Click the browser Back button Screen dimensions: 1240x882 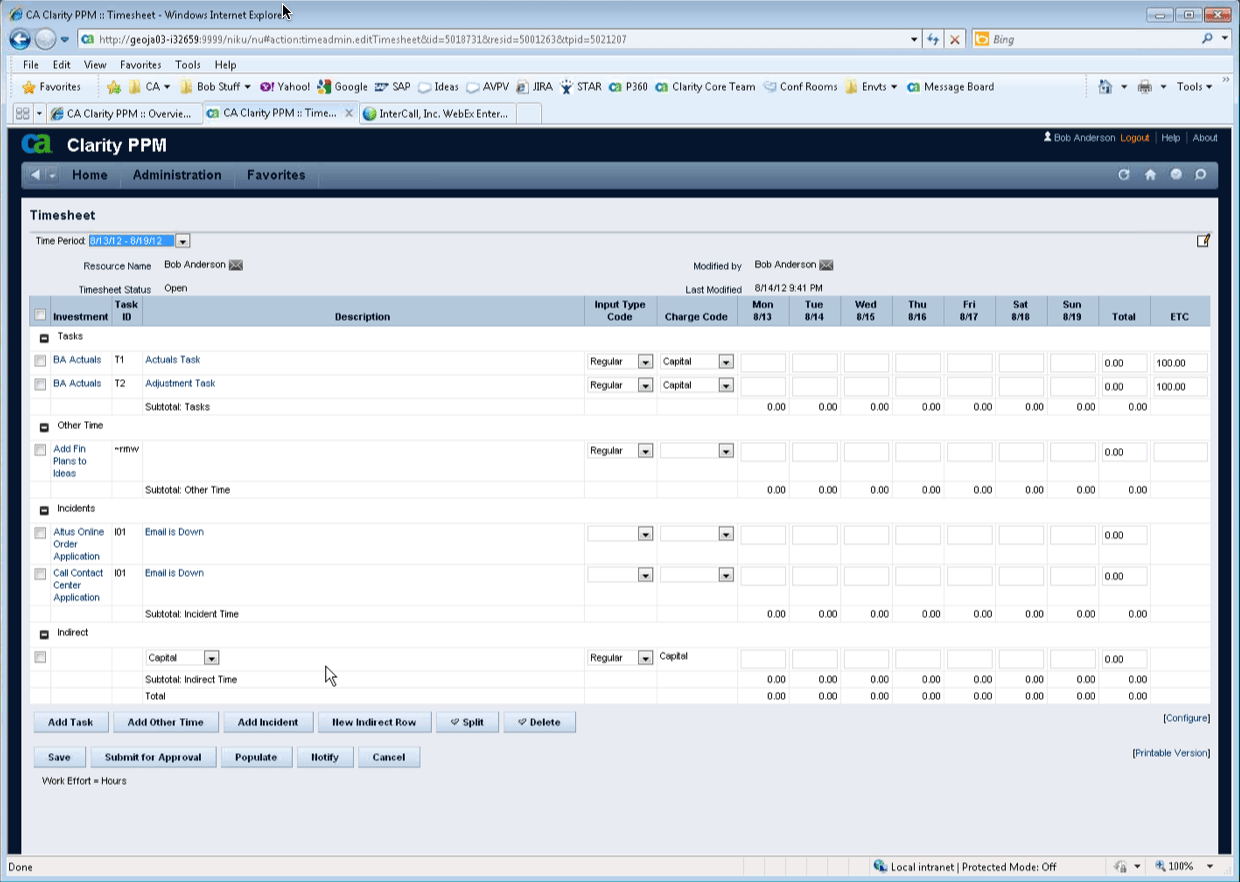(x=20, y=40)
